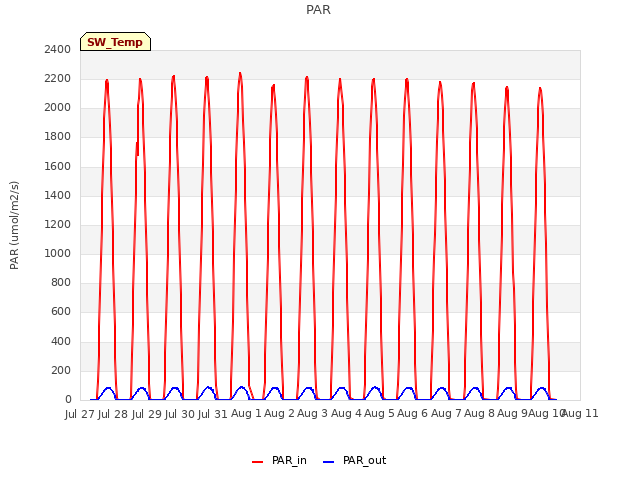Click the Jul 31 x-axis date label
Screen dimensions: 640x480
click(x=213, y=414)
